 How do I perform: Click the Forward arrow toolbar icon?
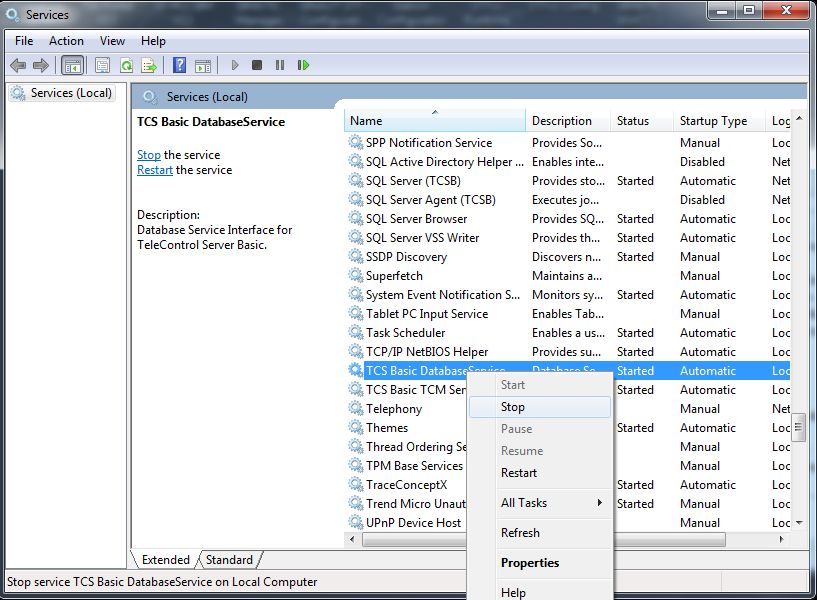pyautogui.click(x=41, y=65)
